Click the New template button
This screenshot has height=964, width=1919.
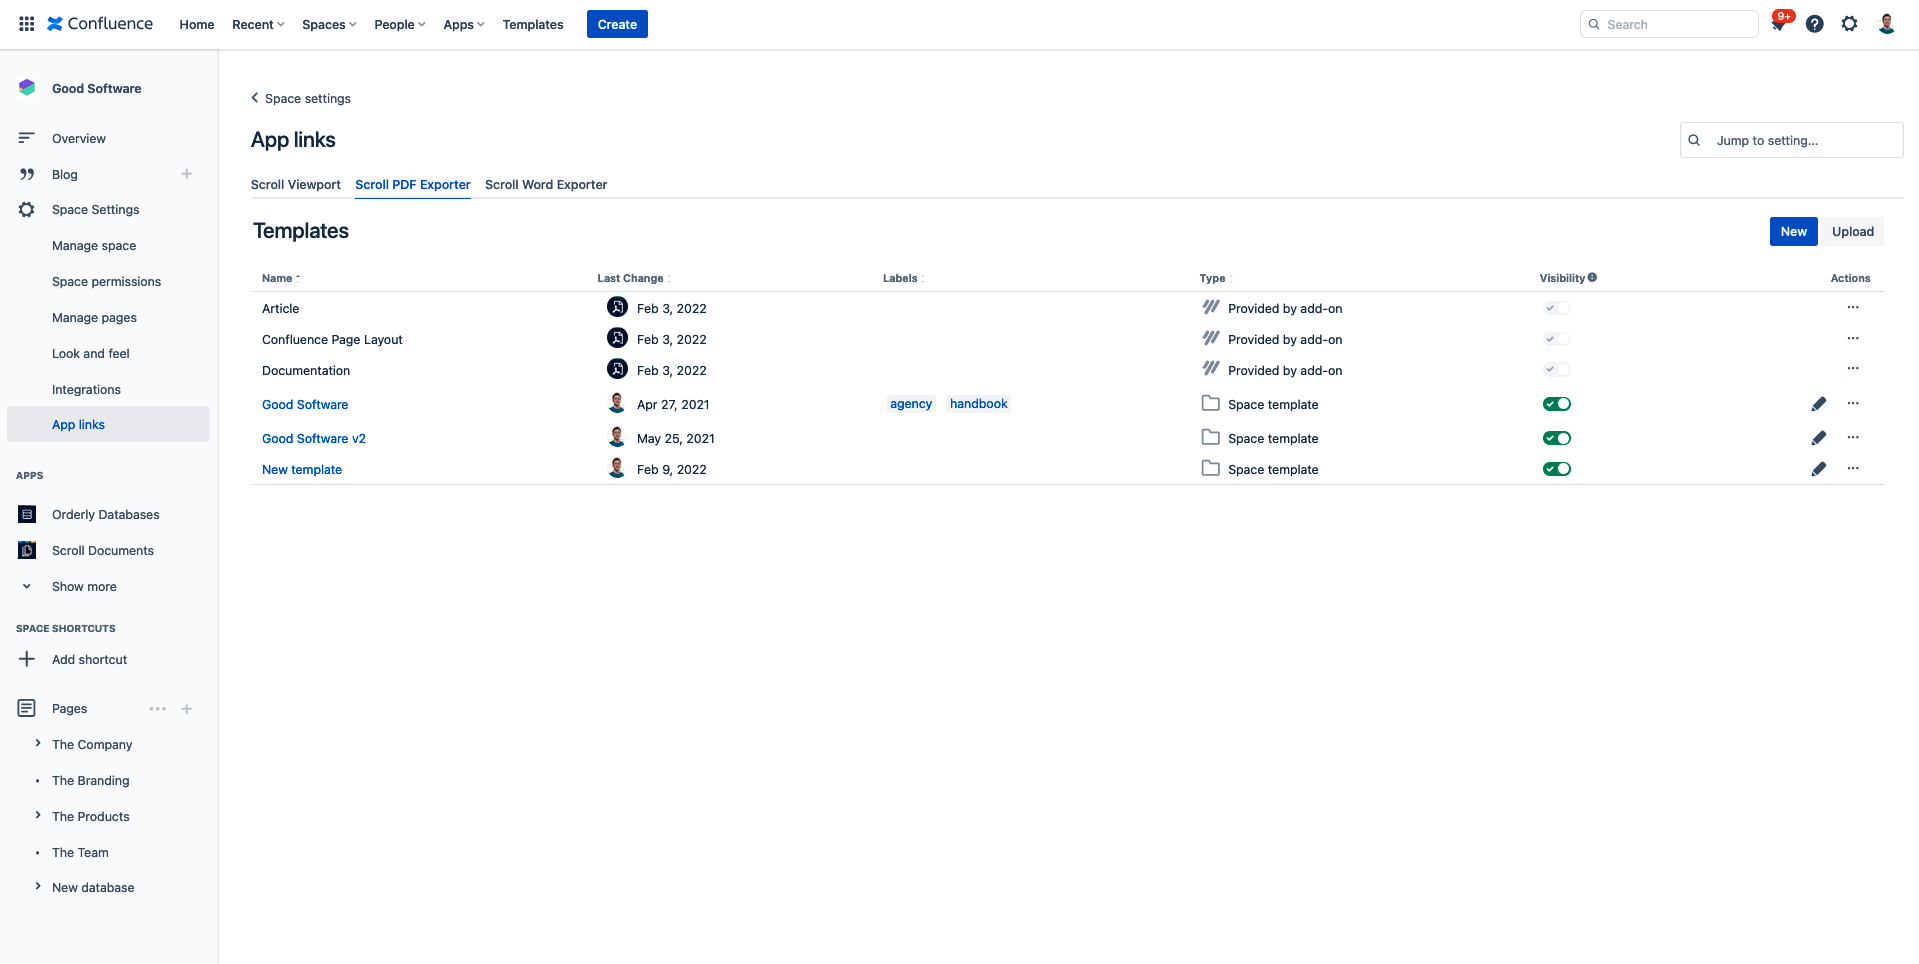pyautogui.click(x=1792, y=232)
